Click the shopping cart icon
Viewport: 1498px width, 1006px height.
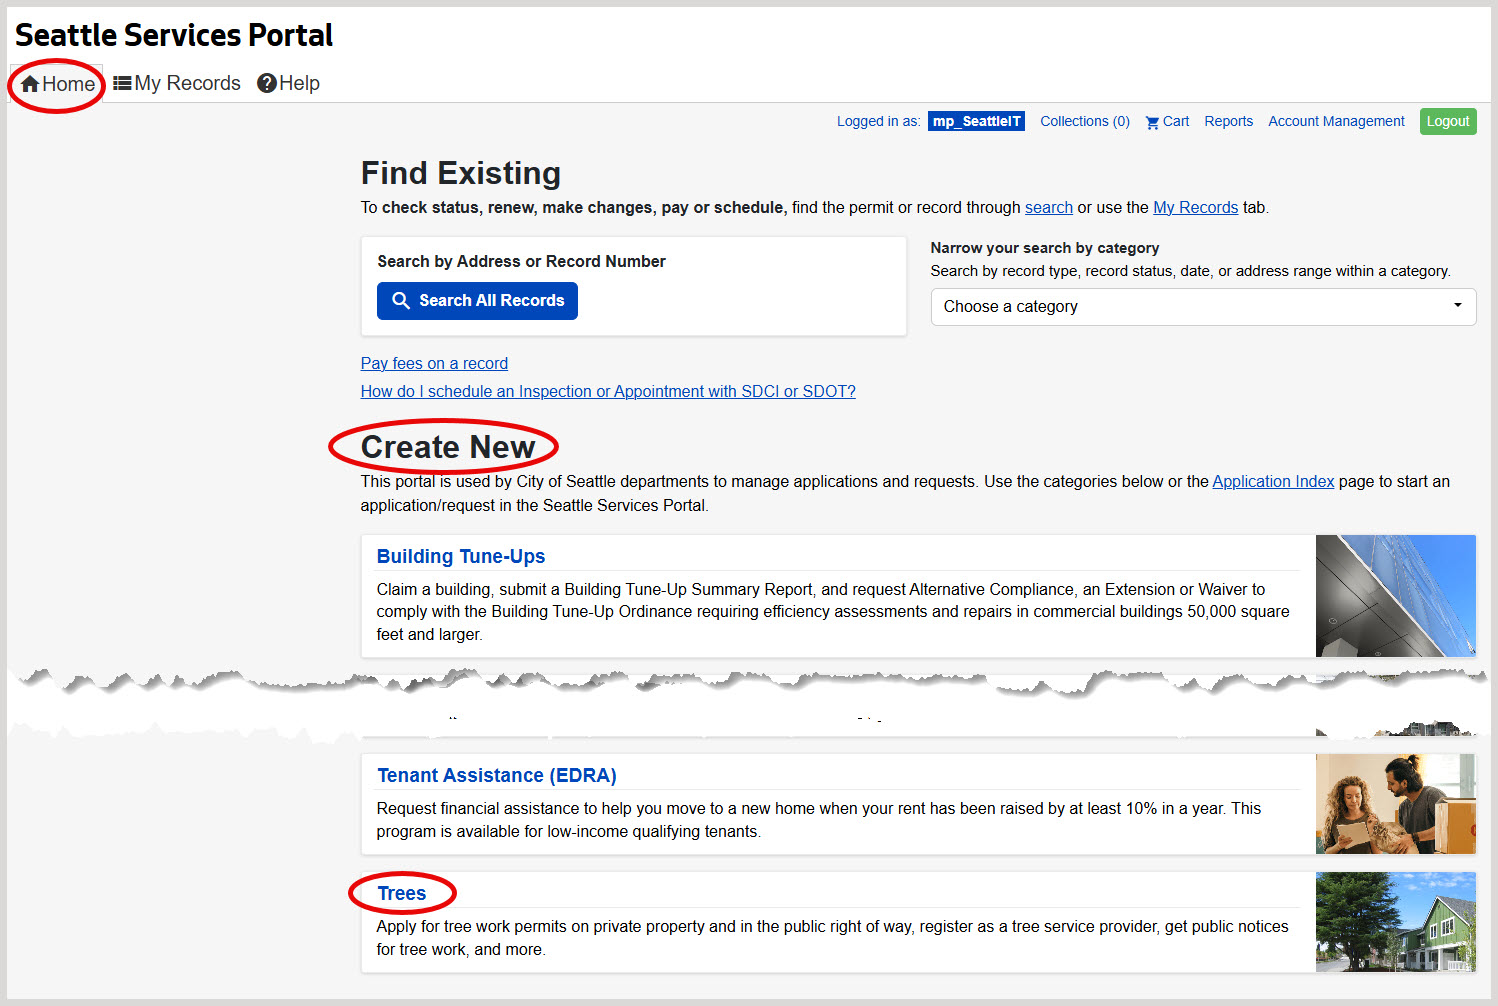click(x=1152, y=122)
